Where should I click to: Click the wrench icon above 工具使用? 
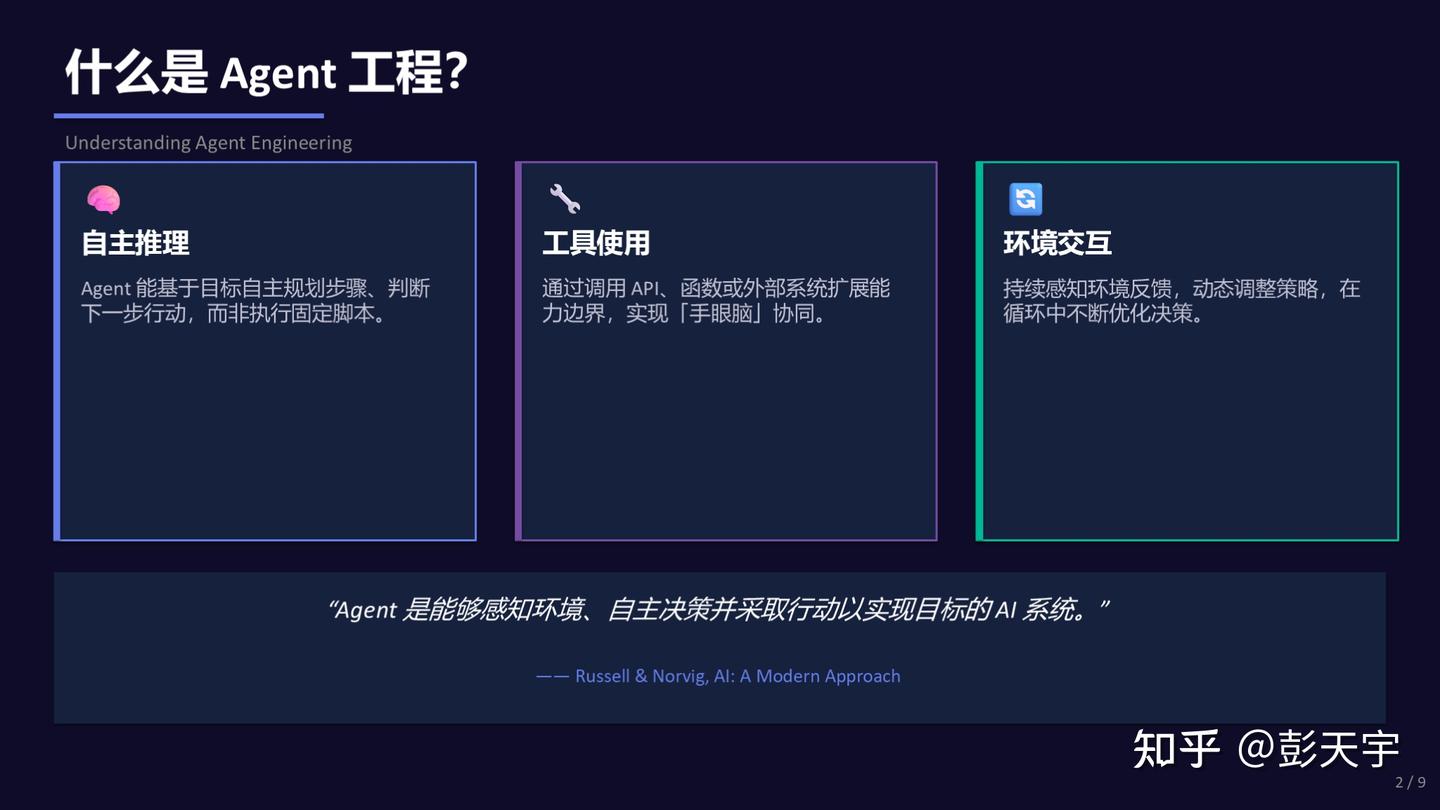coord(565,199)
